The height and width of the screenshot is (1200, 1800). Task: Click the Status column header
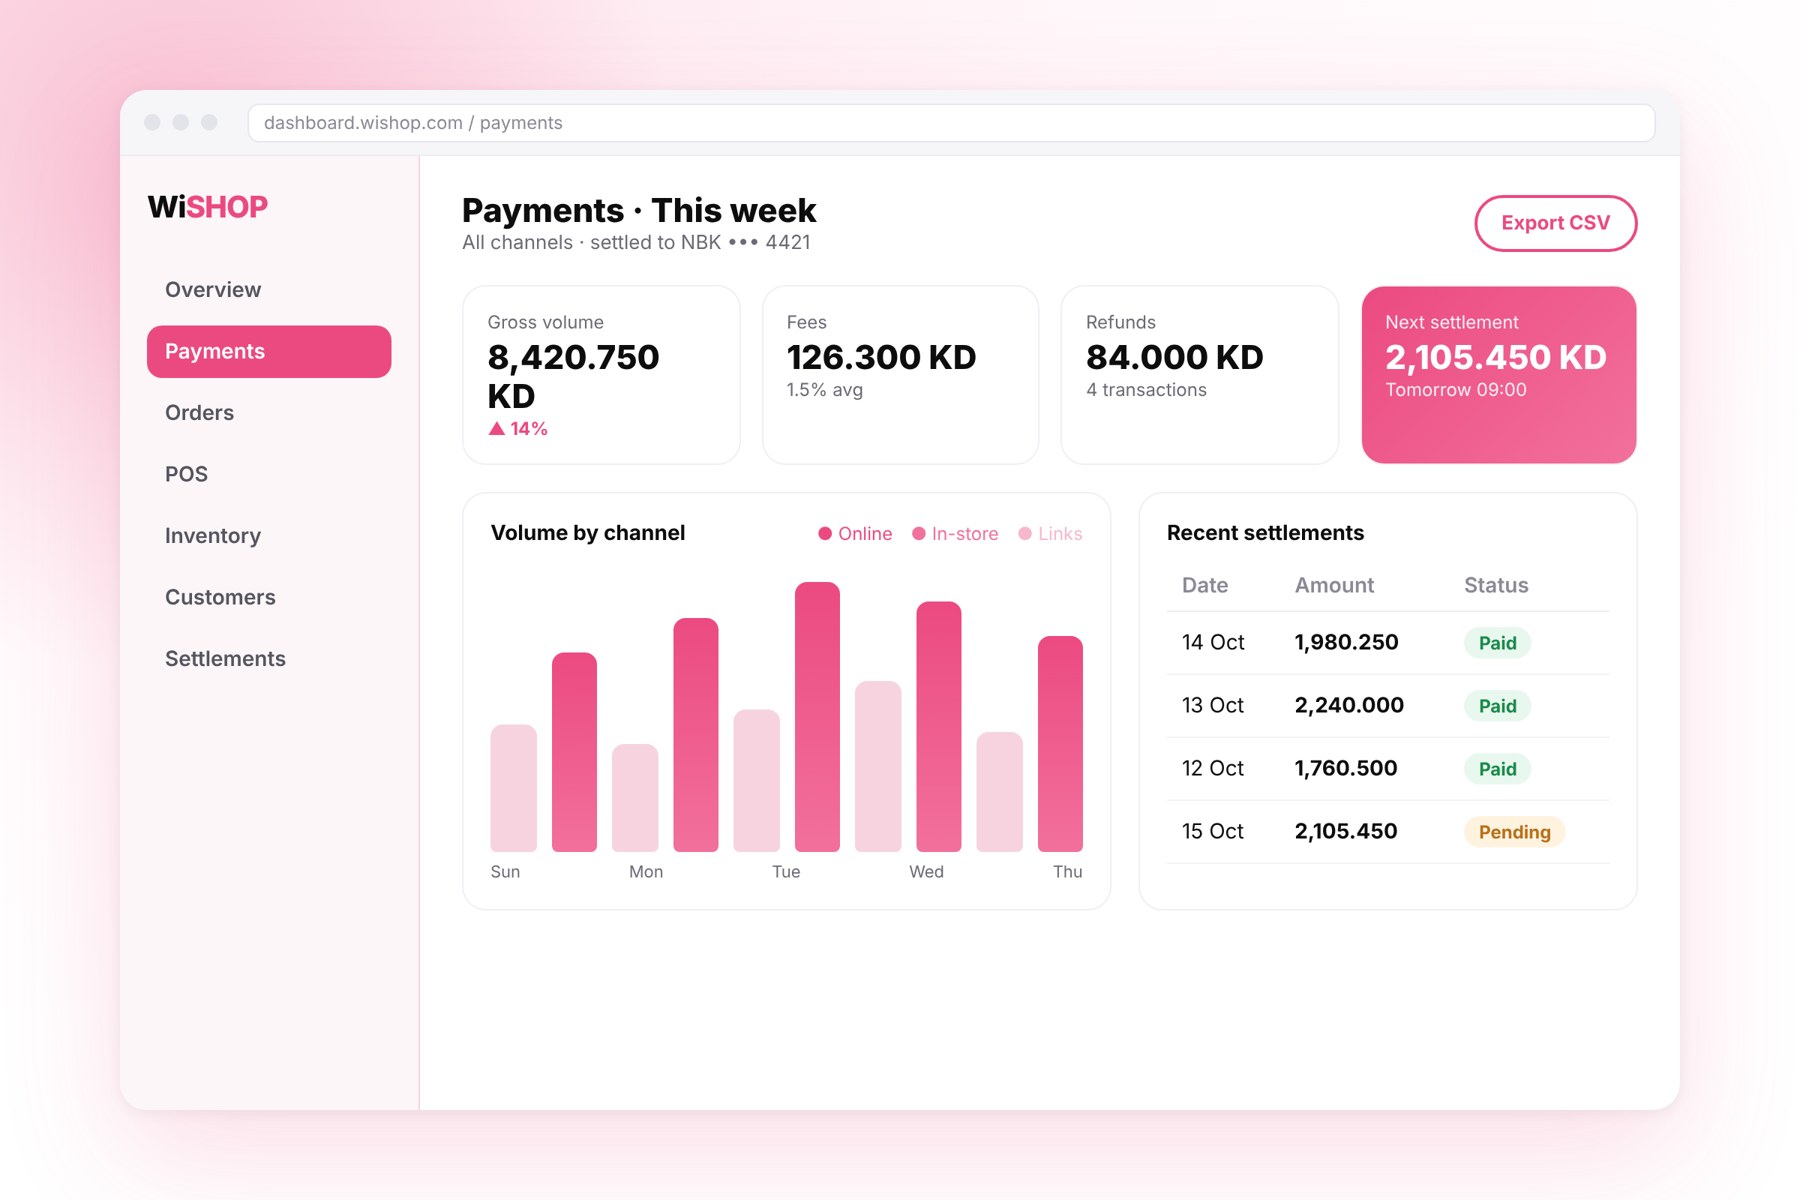(x=1496, y=586)
